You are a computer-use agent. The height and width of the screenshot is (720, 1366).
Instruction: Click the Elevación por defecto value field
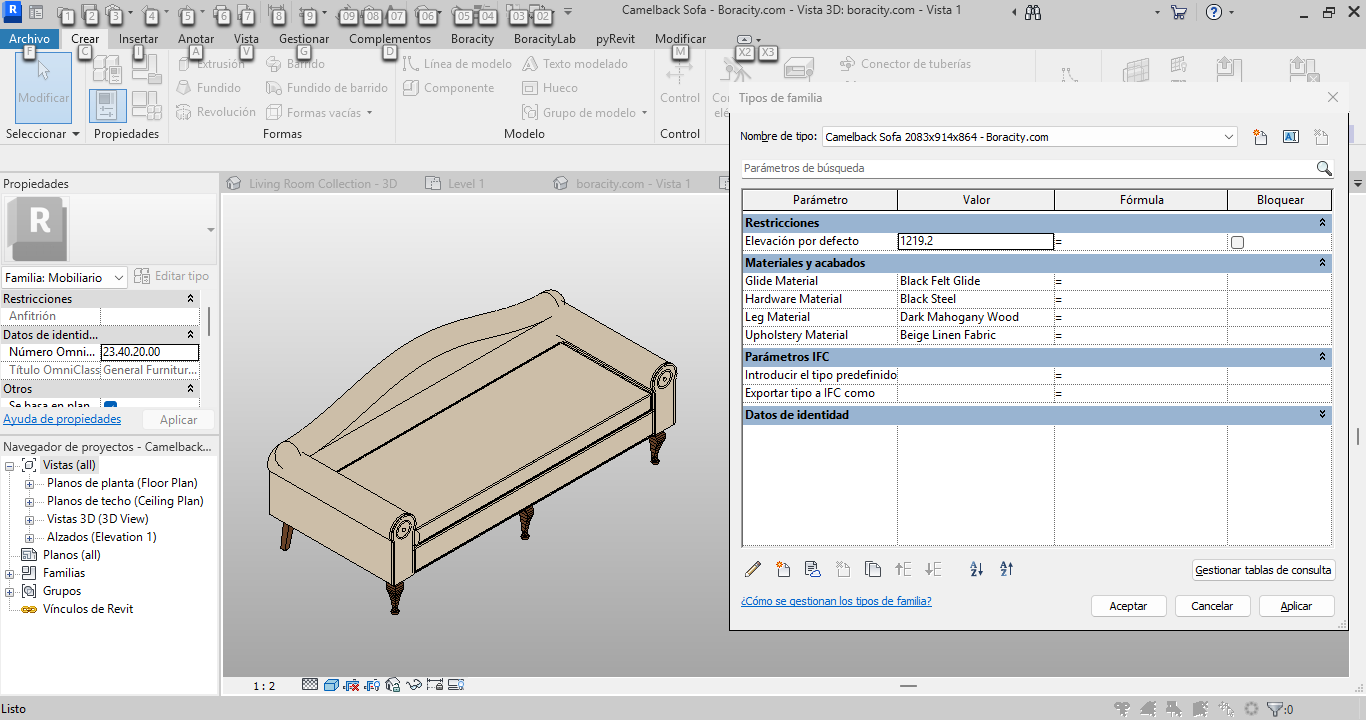[976, 241]
